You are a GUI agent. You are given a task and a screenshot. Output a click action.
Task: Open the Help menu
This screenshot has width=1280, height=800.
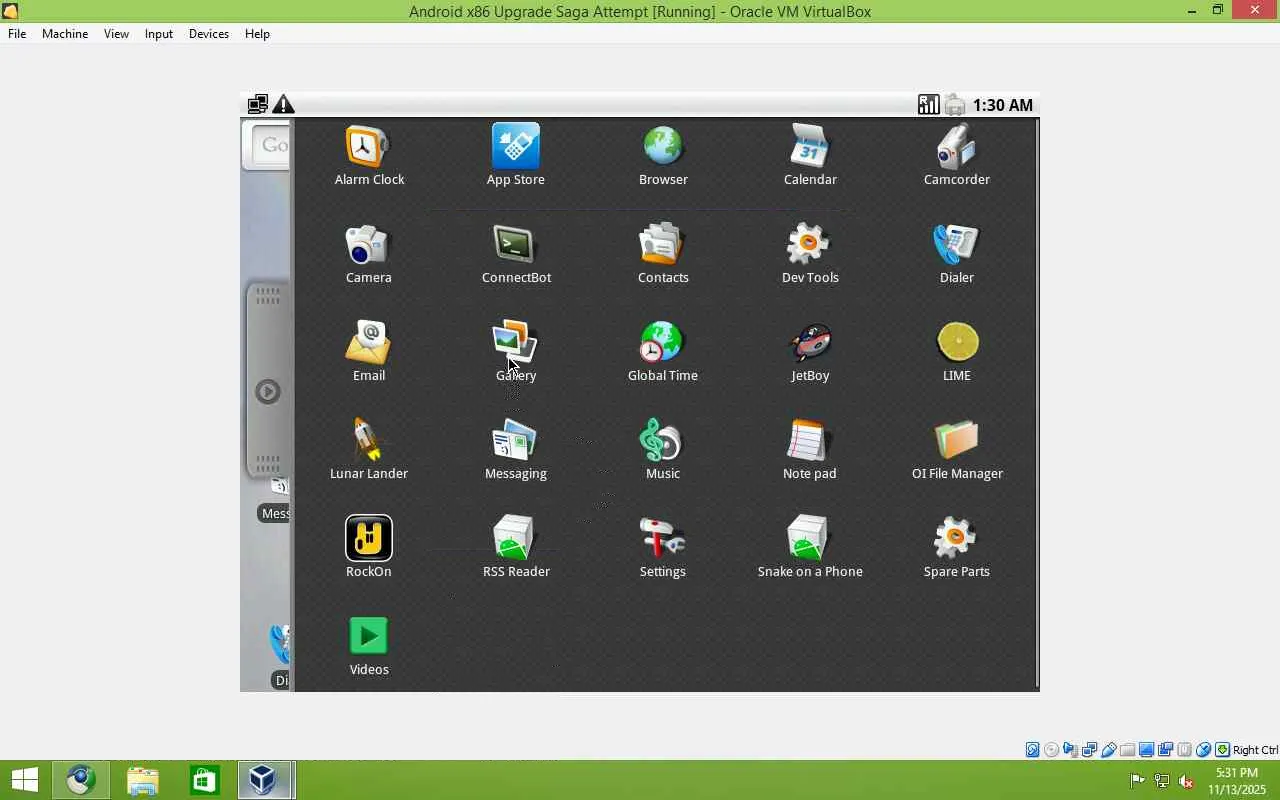click(257, 33)
